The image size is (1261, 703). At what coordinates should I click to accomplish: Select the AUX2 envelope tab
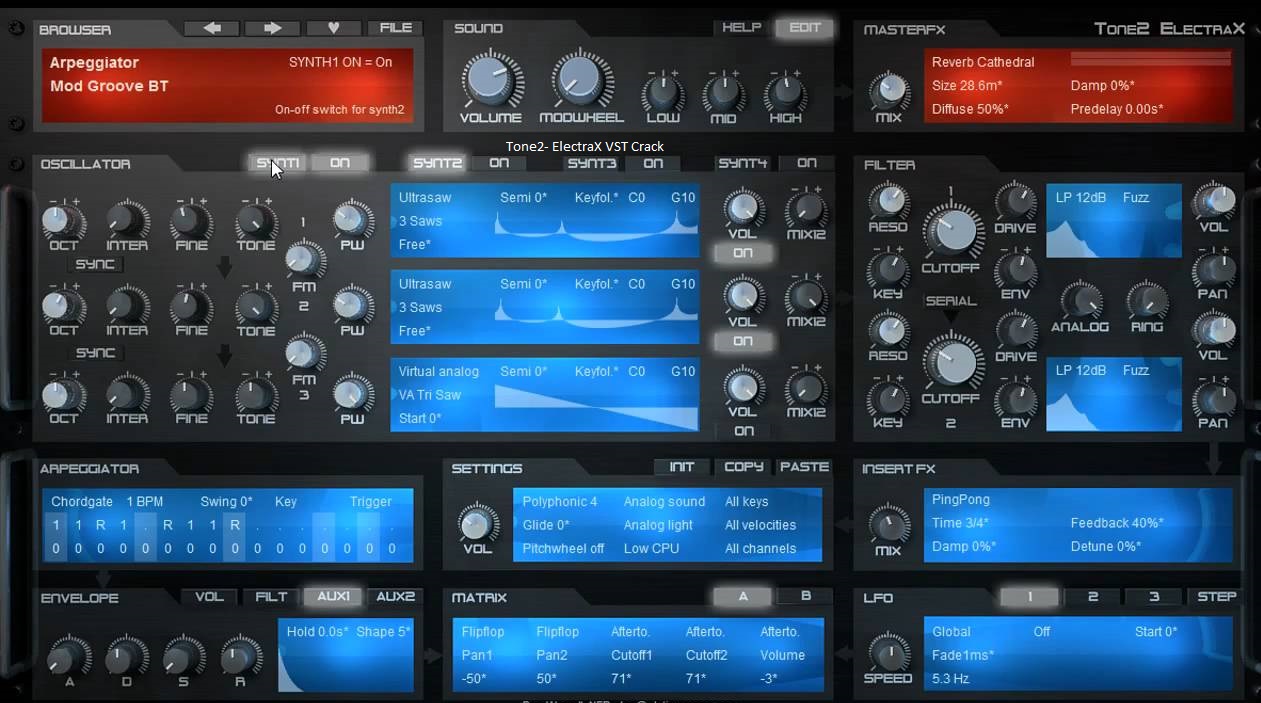point(395,597)
